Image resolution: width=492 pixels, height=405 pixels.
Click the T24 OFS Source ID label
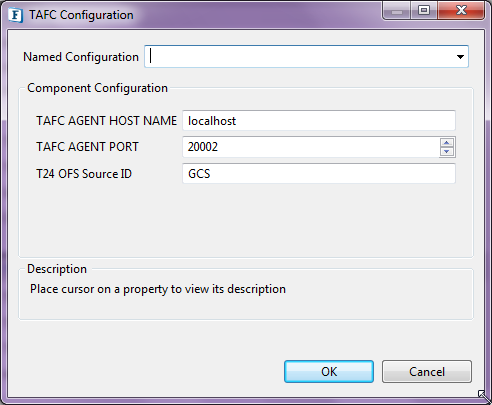pyautogui.click(x=84, y=174)
